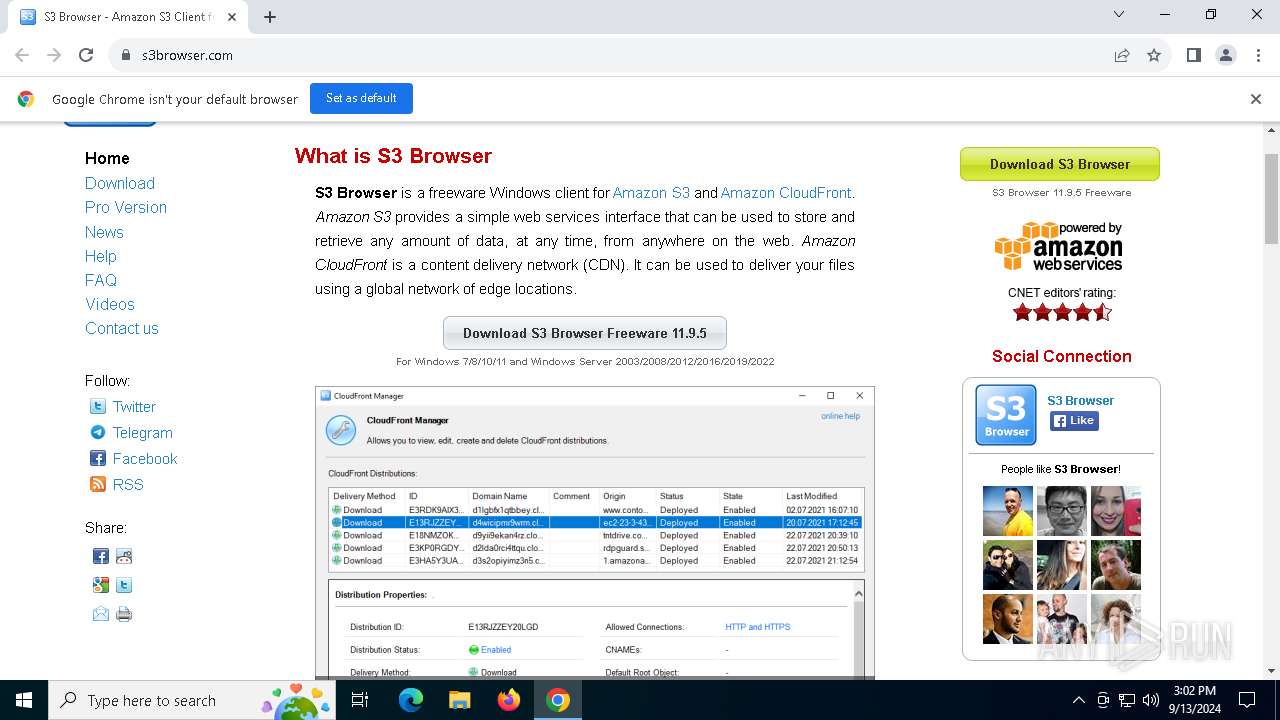Follow the Amazon S3 link
Viewport: 1280px width, 720px height.
click(x=651, y=193)
